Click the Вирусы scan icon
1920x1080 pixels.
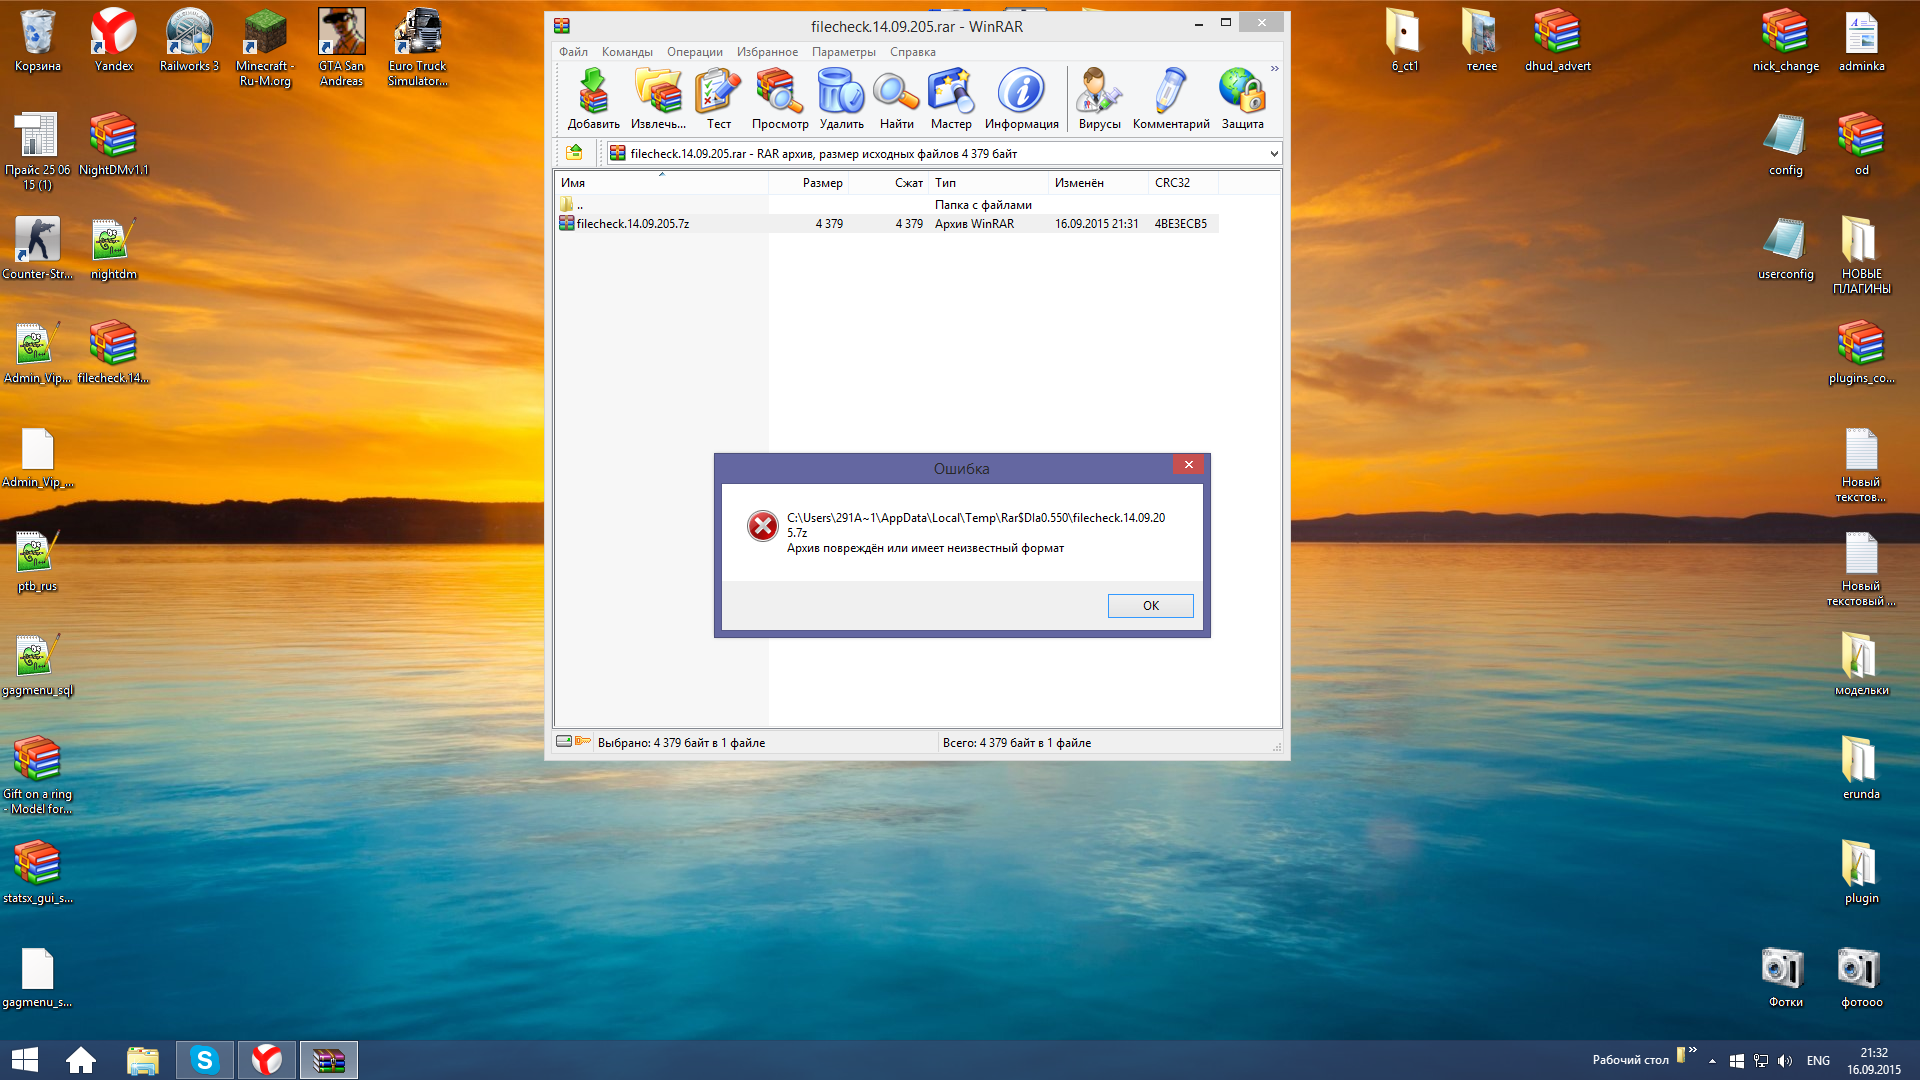1099,98
